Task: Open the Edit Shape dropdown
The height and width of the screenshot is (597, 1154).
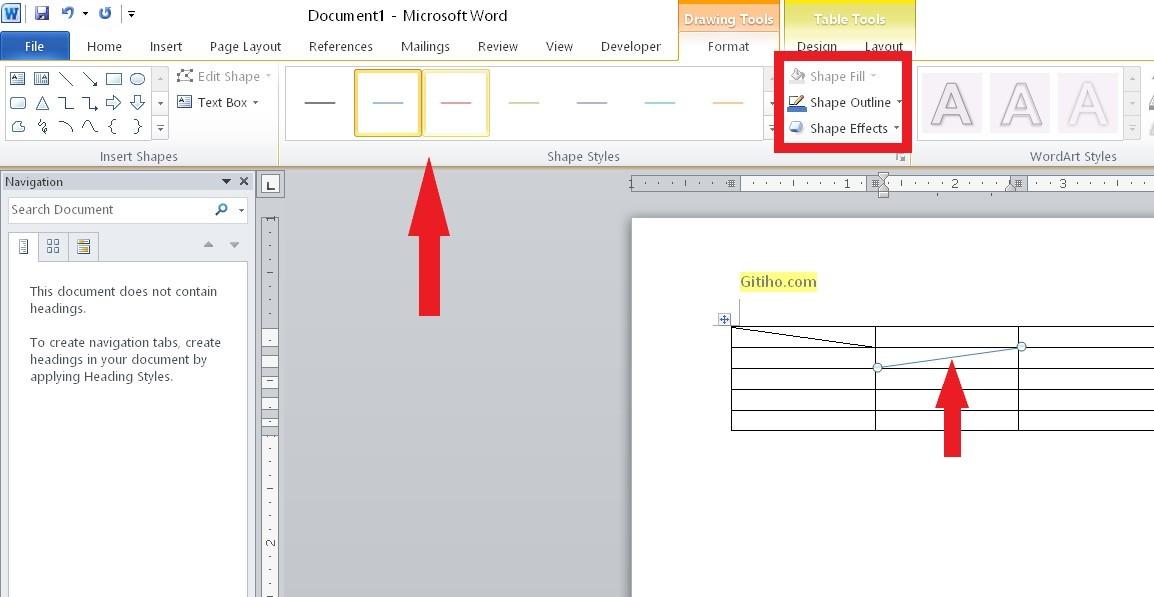Action: (269, 76)
